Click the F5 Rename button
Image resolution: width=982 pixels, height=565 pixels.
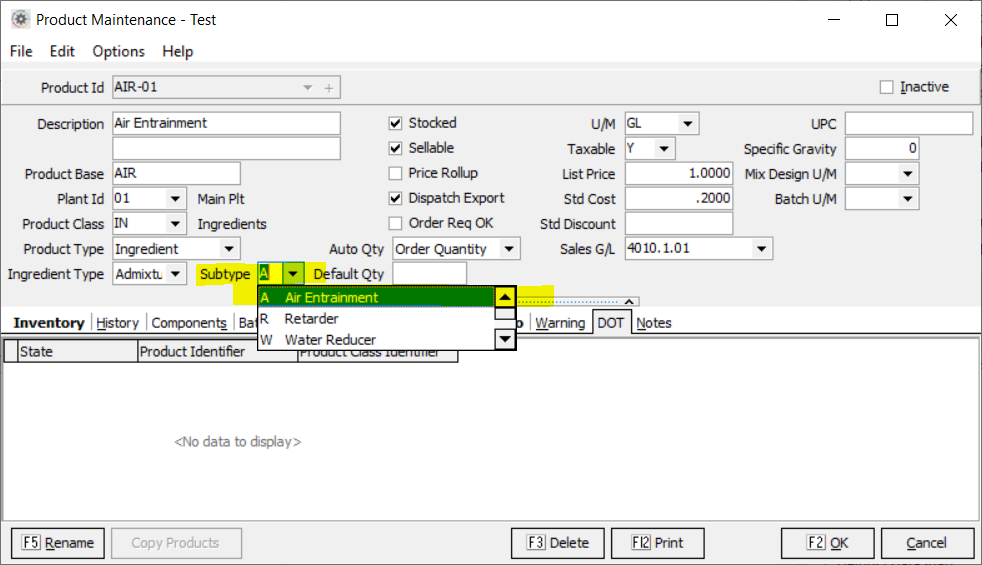(59, 543)
